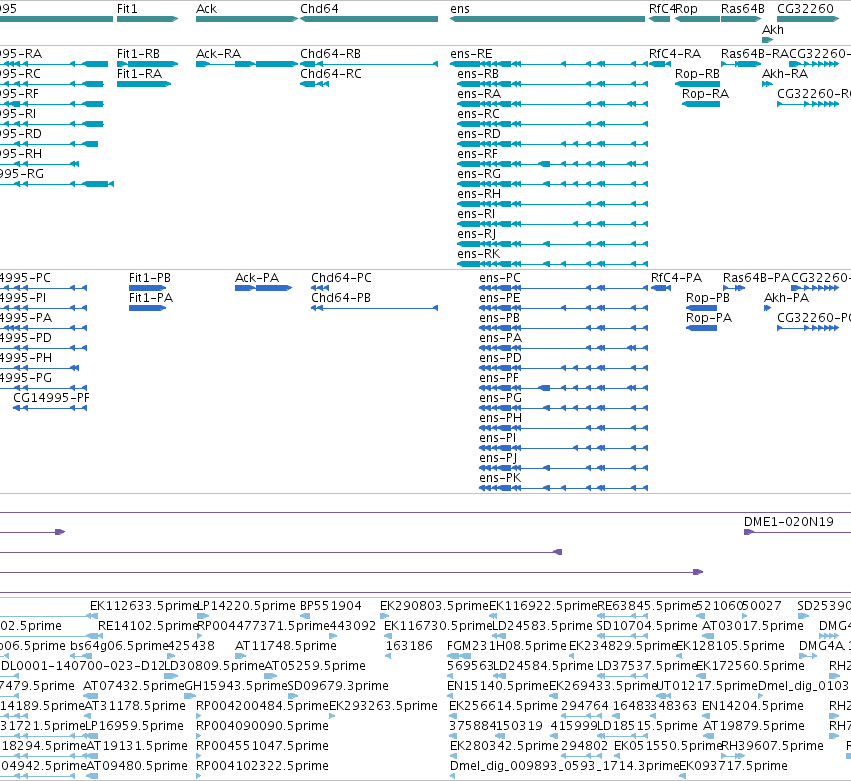Select the Fit1-RA transcript label
Viewport: 851px width, 781px height.
139,74
